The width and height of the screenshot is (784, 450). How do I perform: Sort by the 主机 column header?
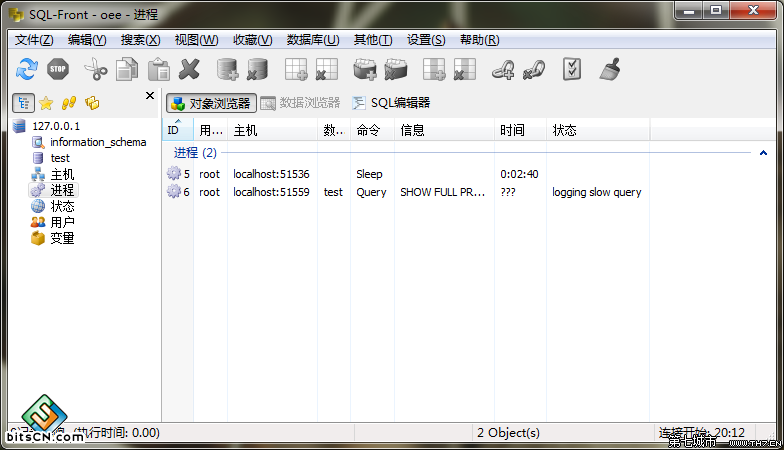point(273,130)
